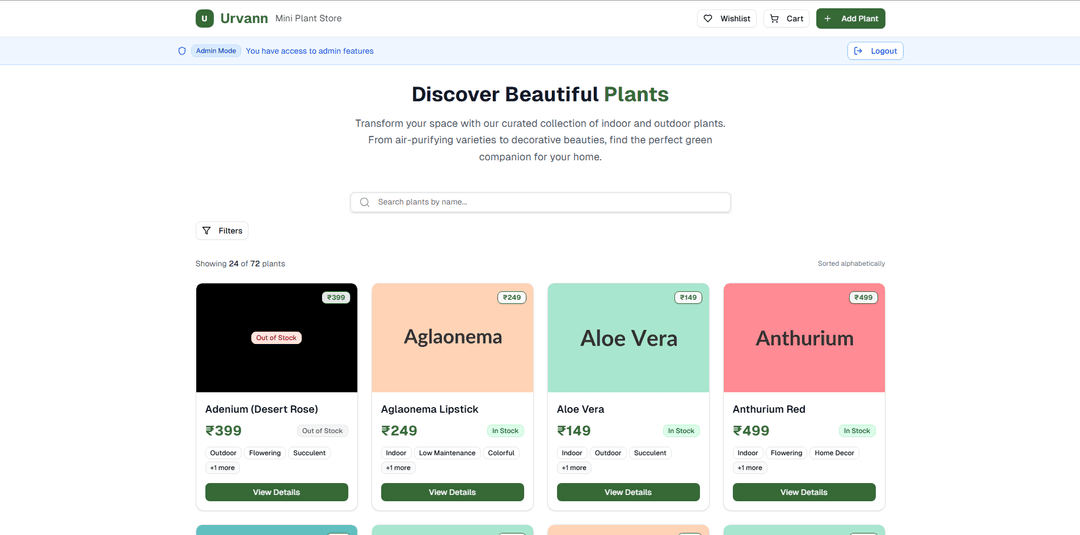This screenshot has height=535, width=1080.
Task: Click the green Urvann logo icon
Action: point(204,18)
